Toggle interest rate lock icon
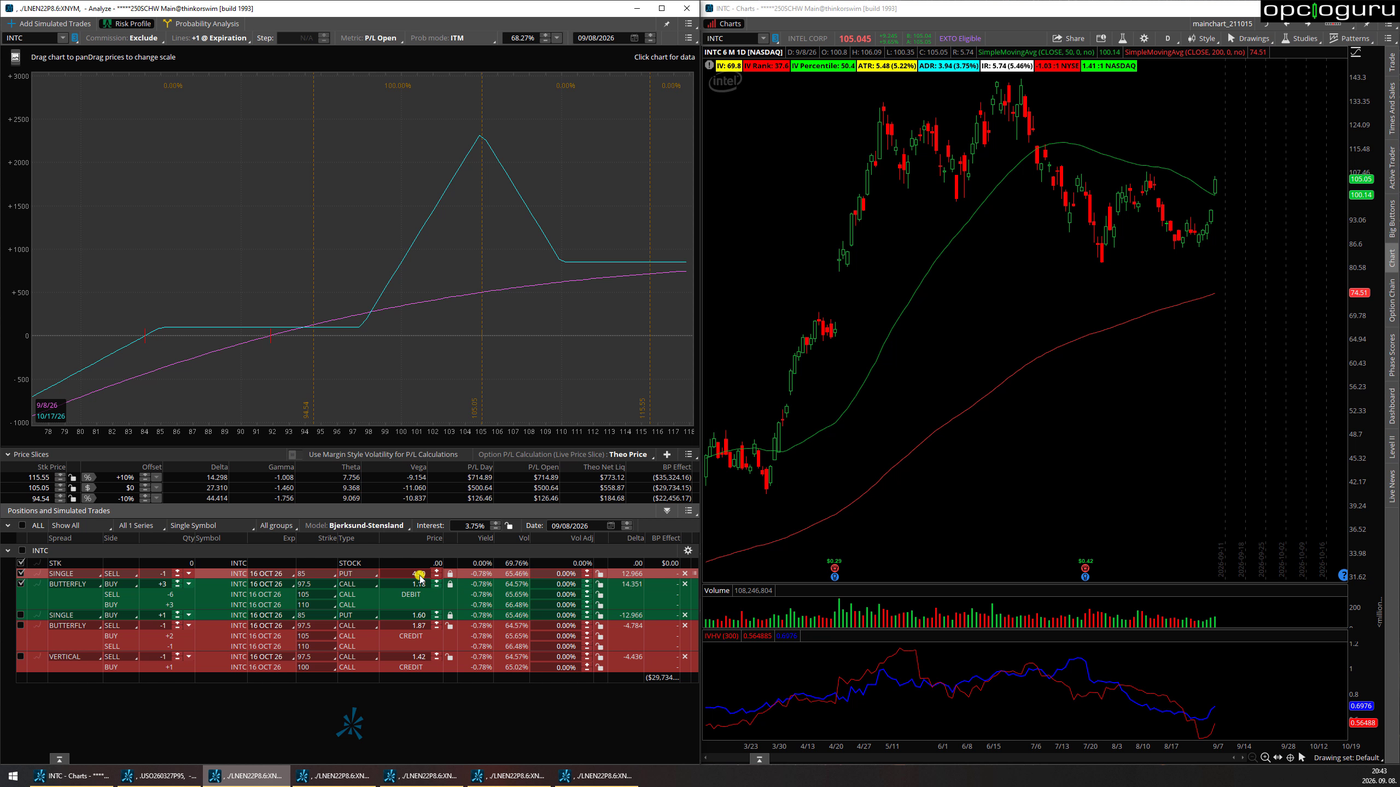The height and width of the screenshot is (787, 1400). (x=509, y=525)
